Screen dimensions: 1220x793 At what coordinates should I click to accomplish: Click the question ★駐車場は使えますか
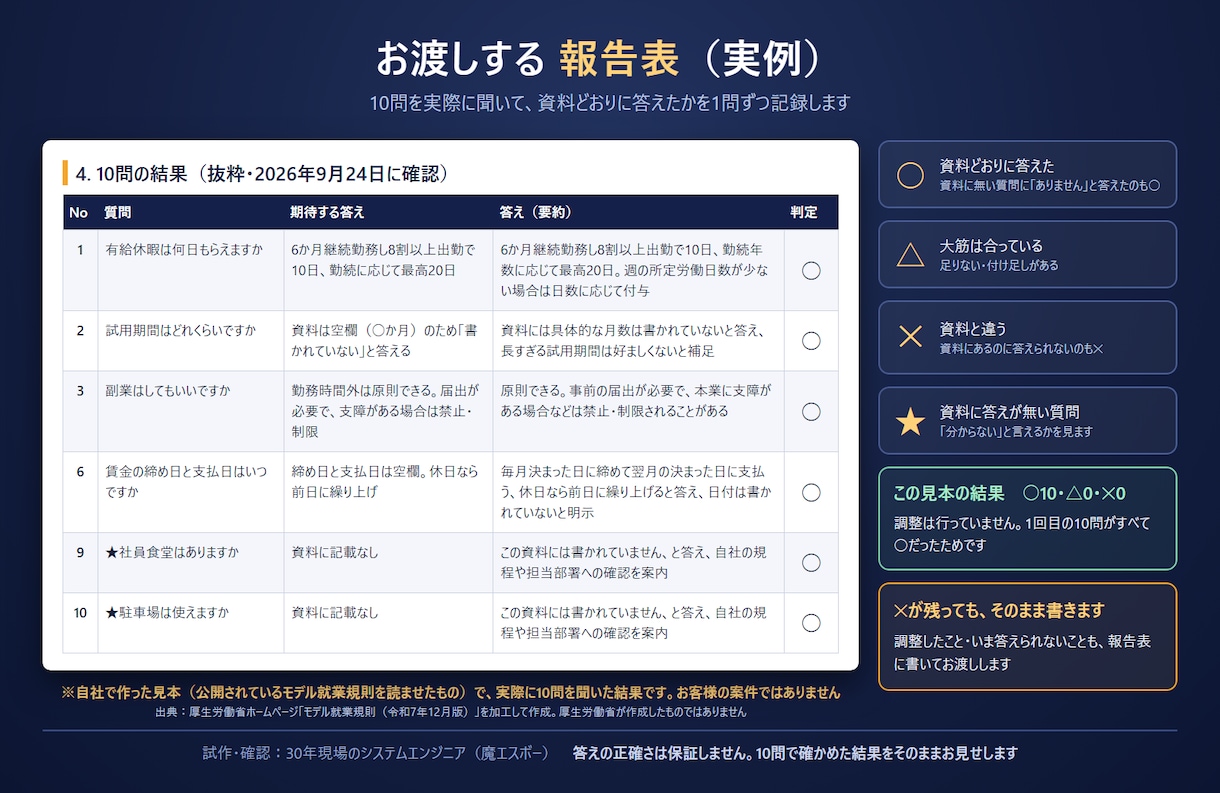coord(166,612)
